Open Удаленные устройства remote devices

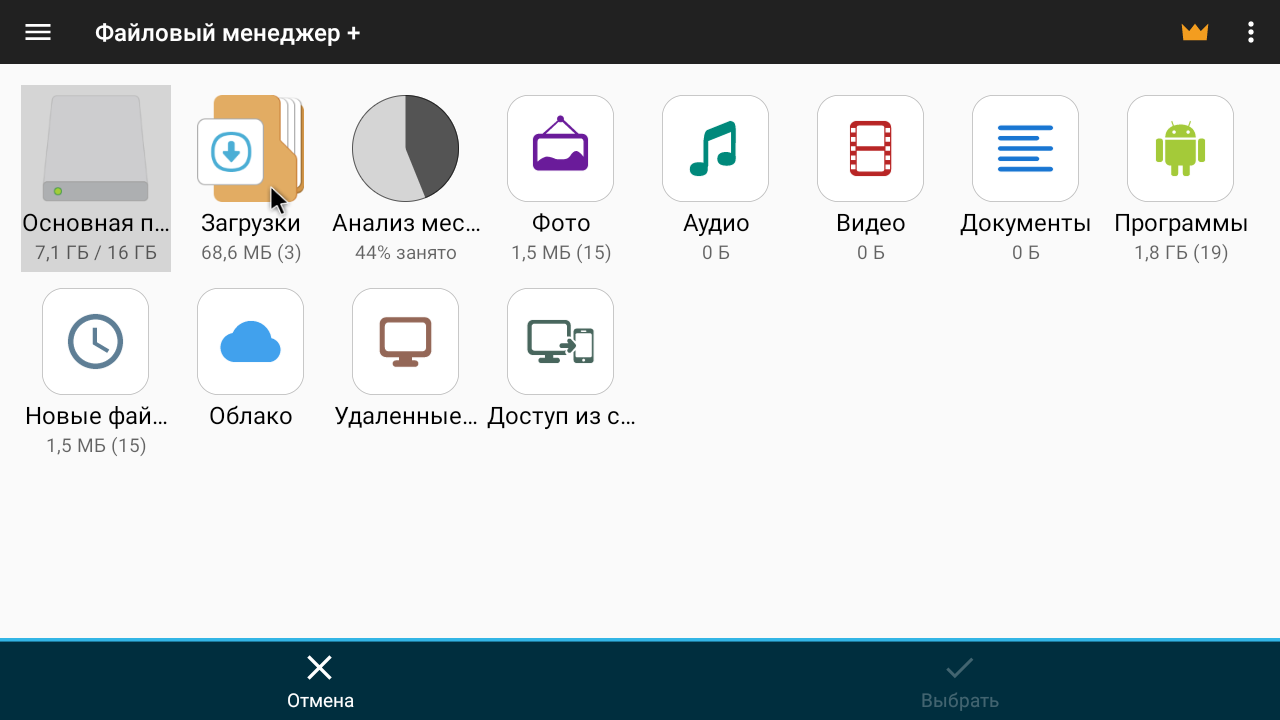pyautogui.click(x=405, y=341)
